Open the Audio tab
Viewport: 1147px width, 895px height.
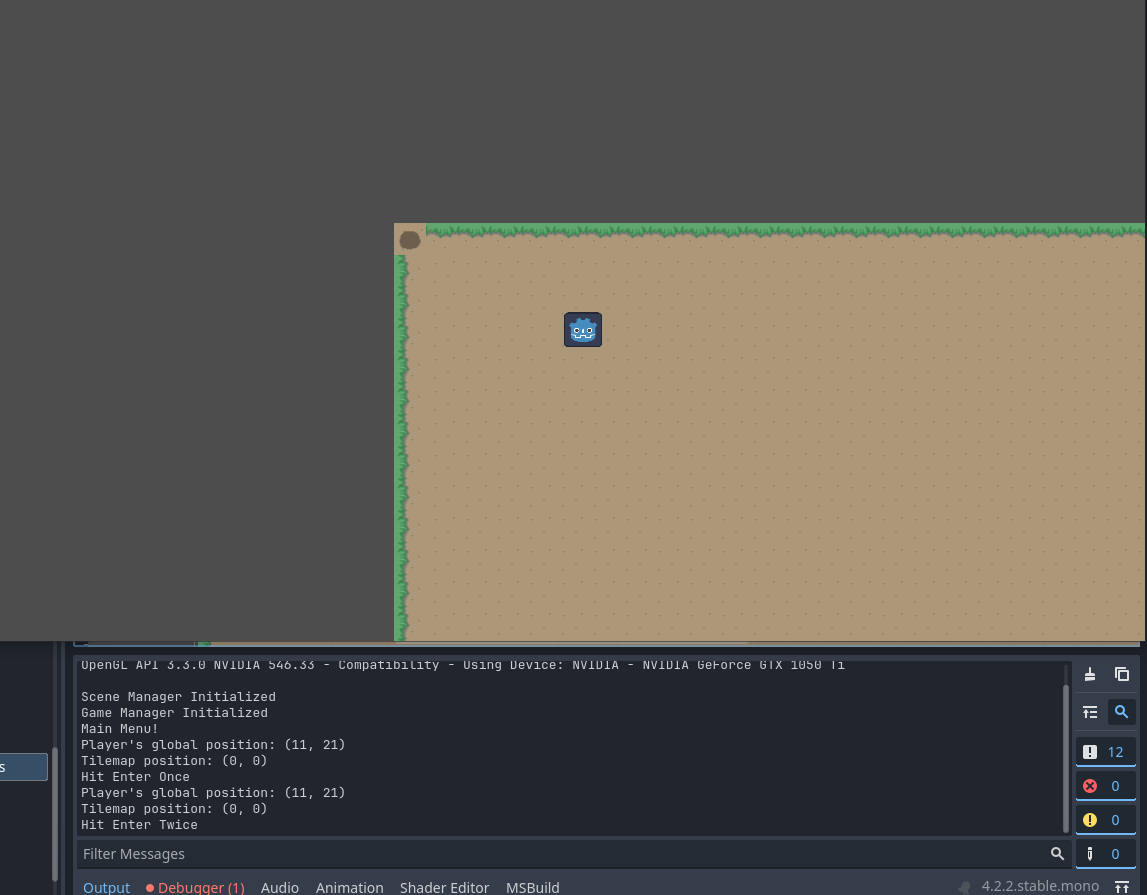[x=279, y=887]
